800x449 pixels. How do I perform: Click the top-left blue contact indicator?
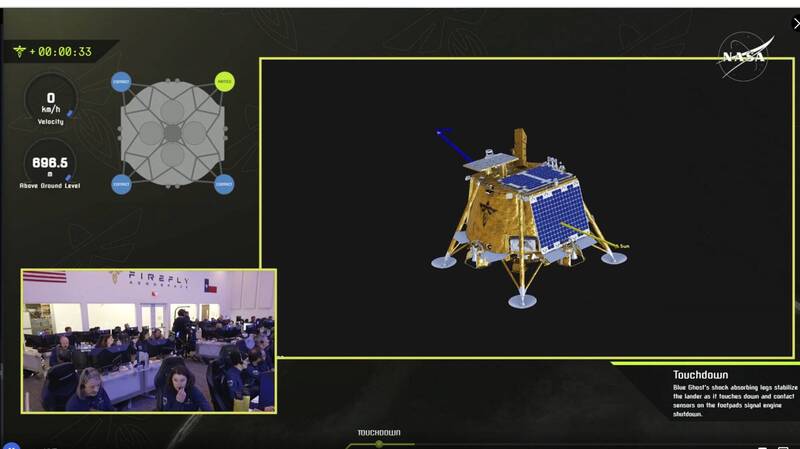121,82
